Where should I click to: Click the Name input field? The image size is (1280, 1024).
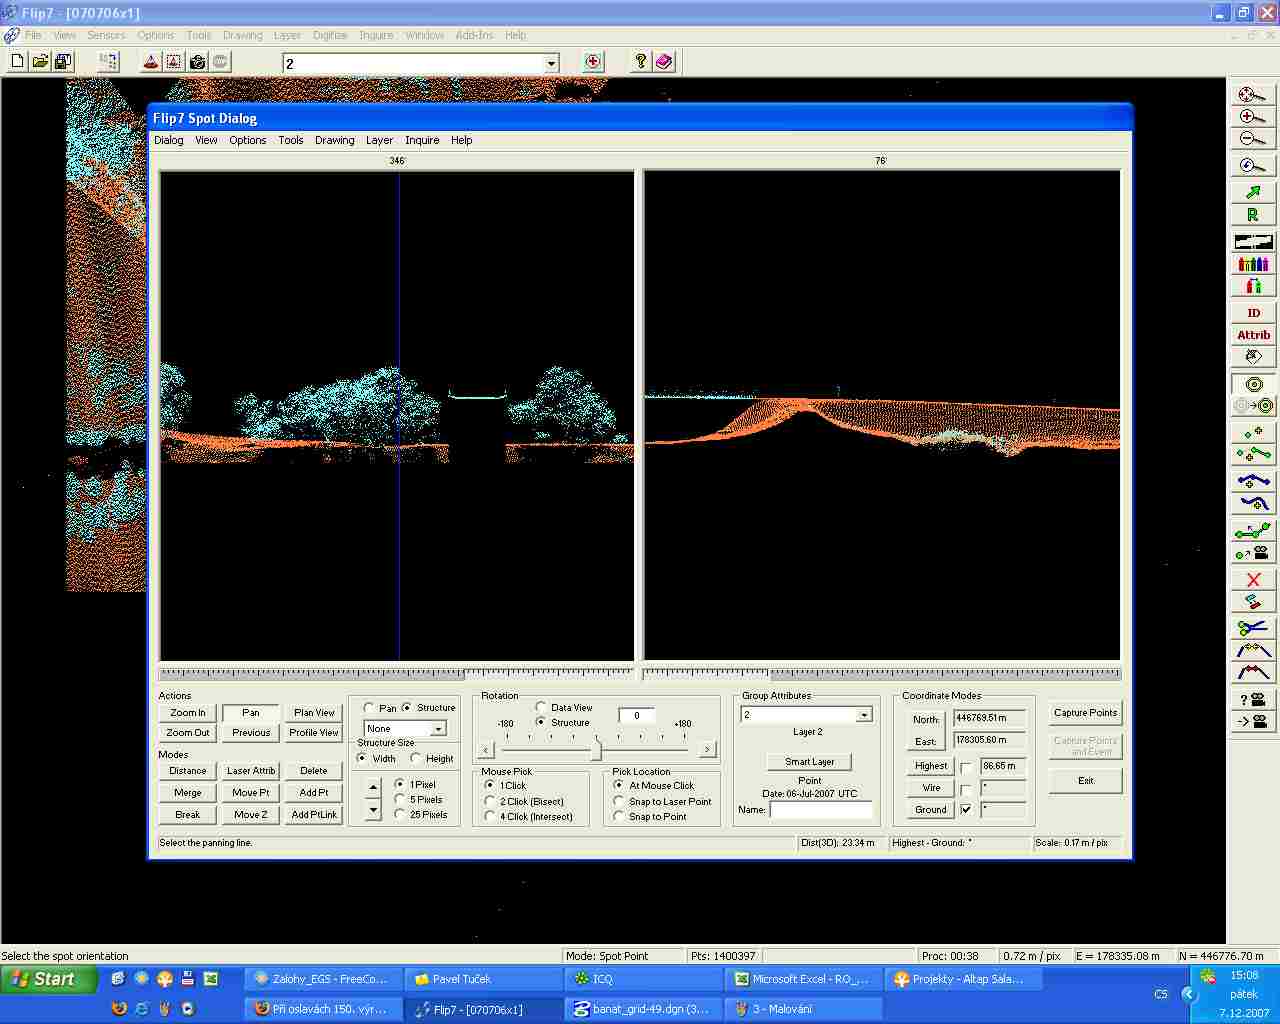[820, 810]
